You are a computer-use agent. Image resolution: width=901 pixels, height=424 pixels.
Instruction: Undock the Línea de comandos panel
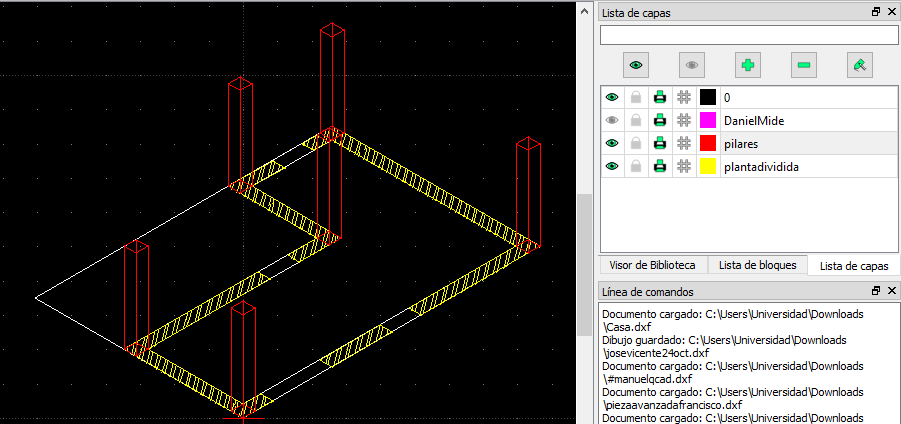(x=876, y=291)
